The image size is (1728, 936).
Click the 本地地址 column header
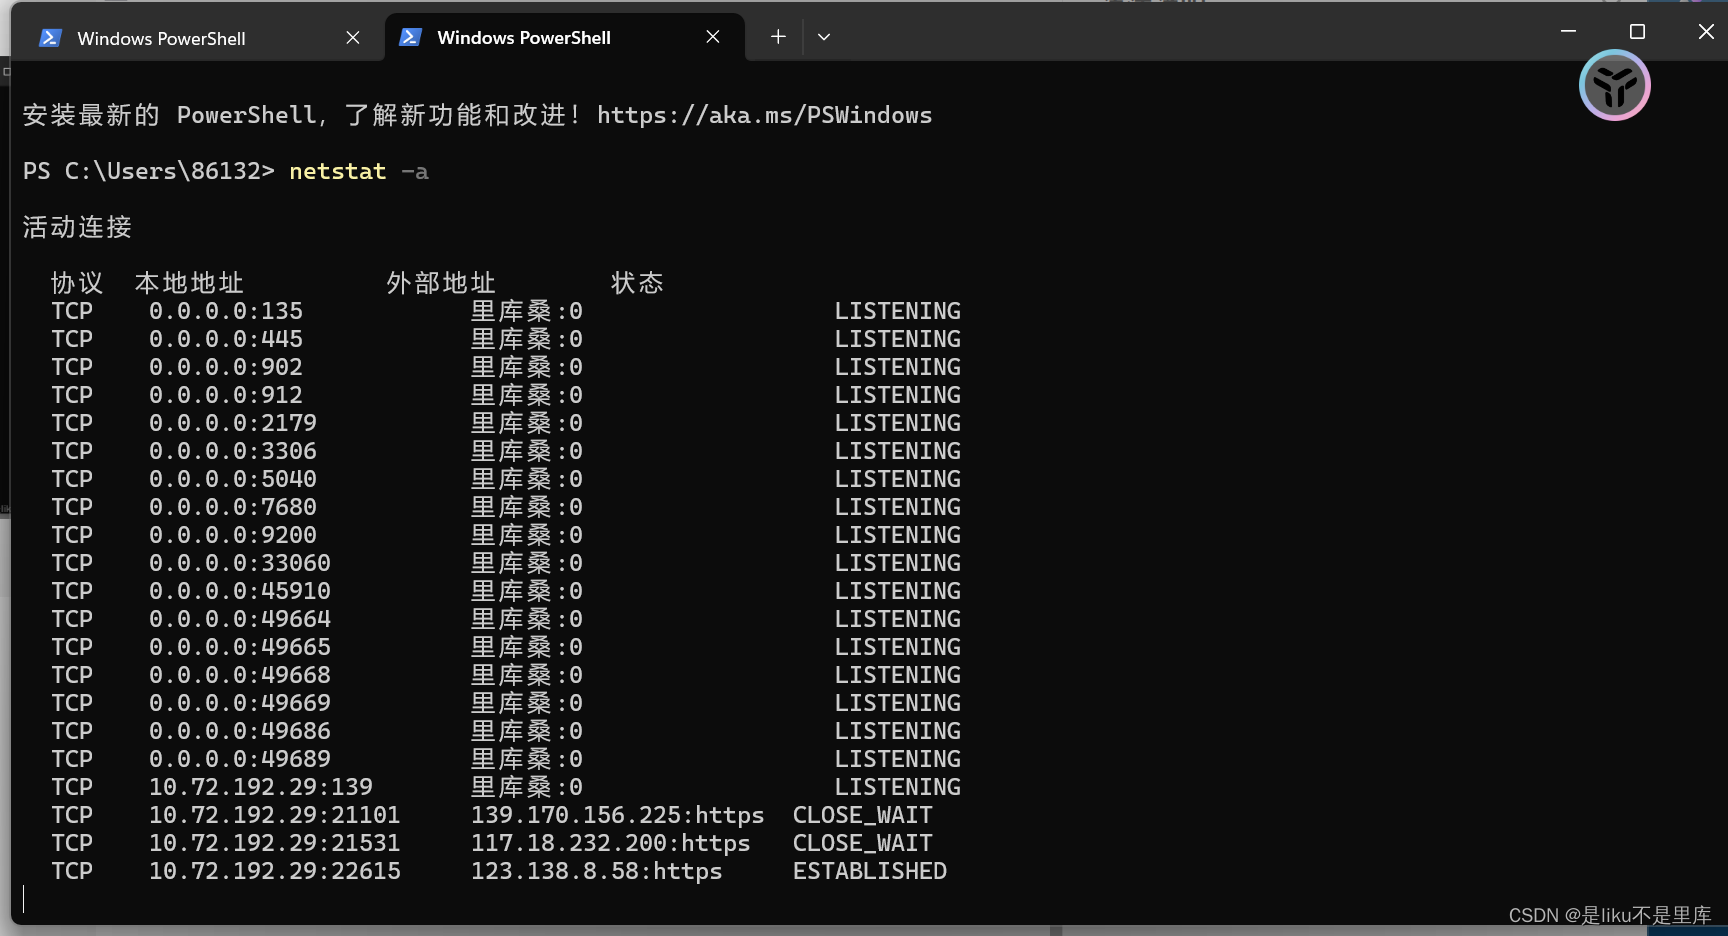189,283
